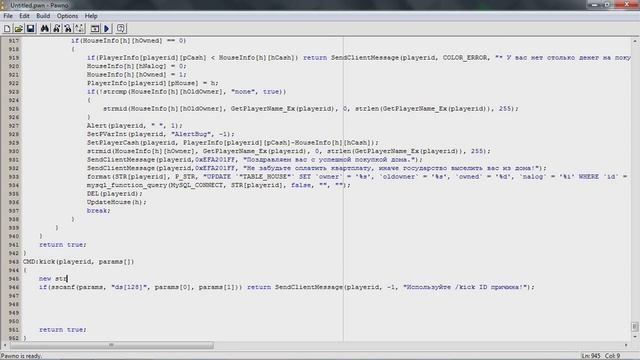Click line number 947 in the gutter
Image resolution: width=640 pixels, height=360 pixels.
click(x=13, y=296)
